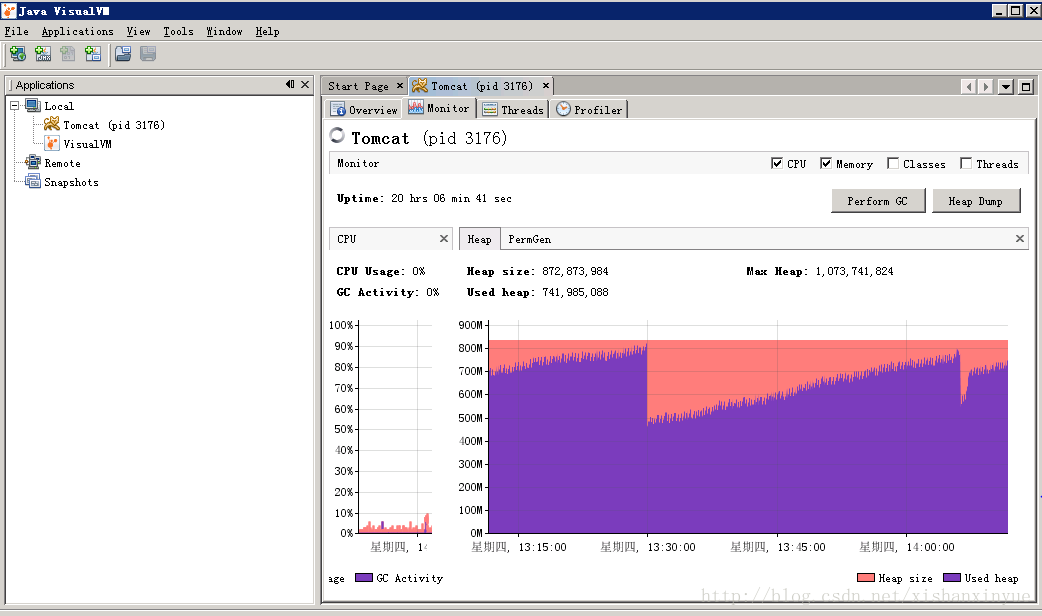Click Load Snapshot toolbar icon
The width and height of the screenshot is (1042, 616).
point(123,54)
